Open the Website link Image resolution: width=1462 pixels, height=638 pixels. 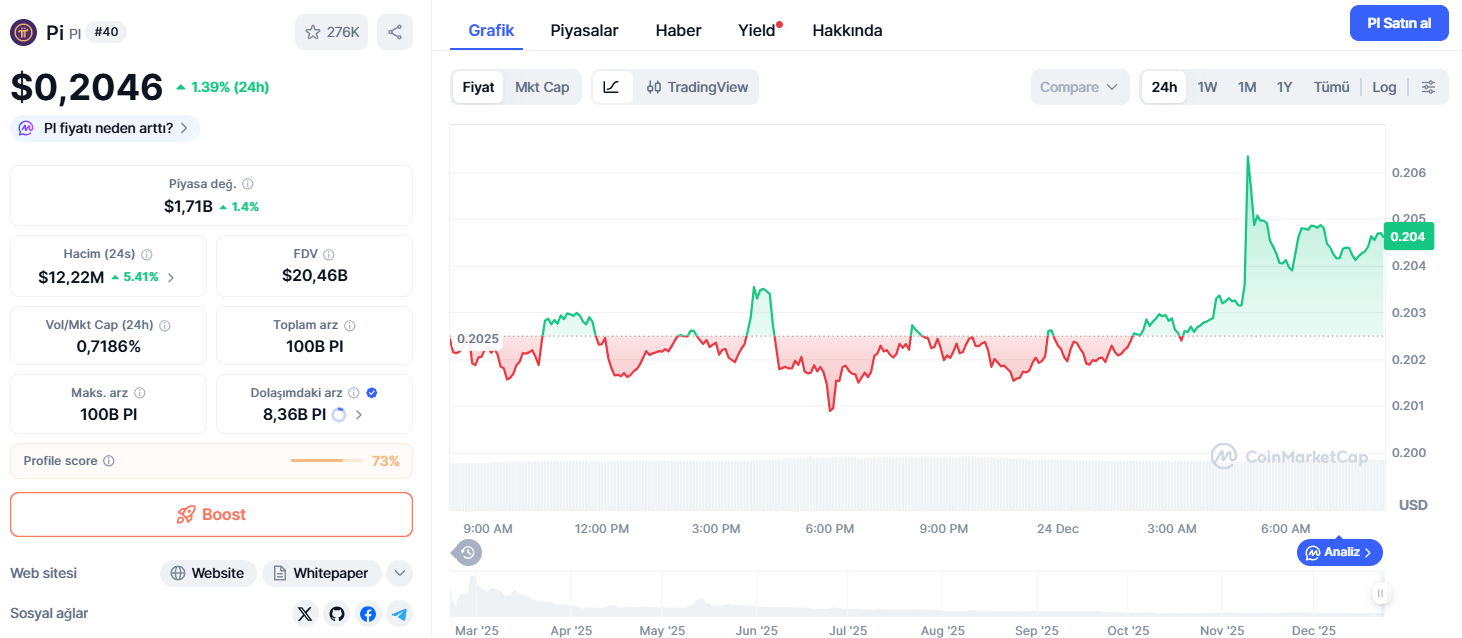click(208, 573)
